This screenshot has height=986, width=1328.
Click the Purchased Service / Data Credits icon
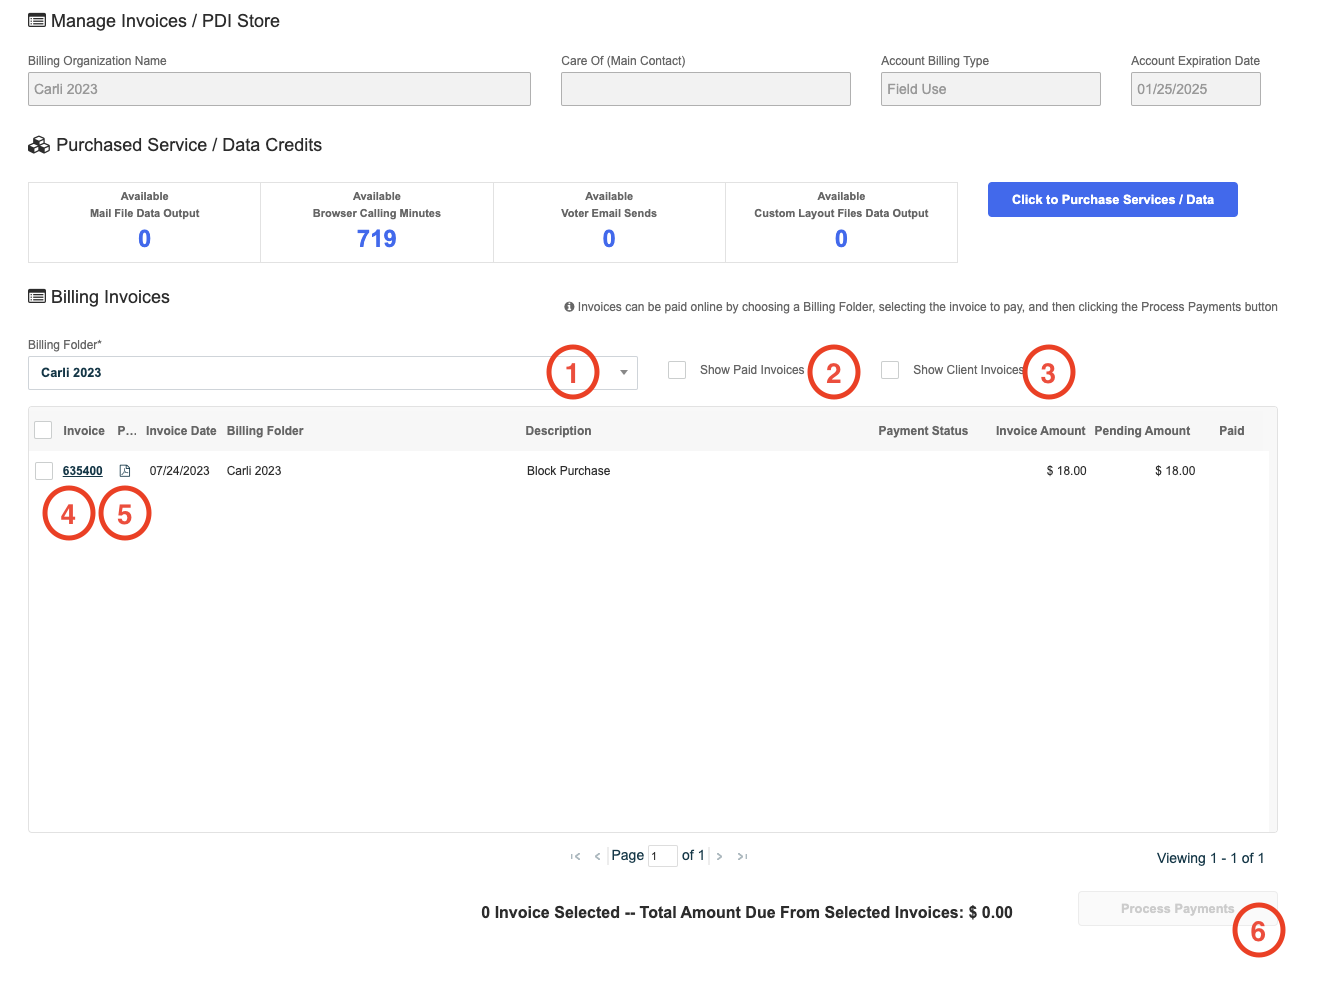pos(38,144)
